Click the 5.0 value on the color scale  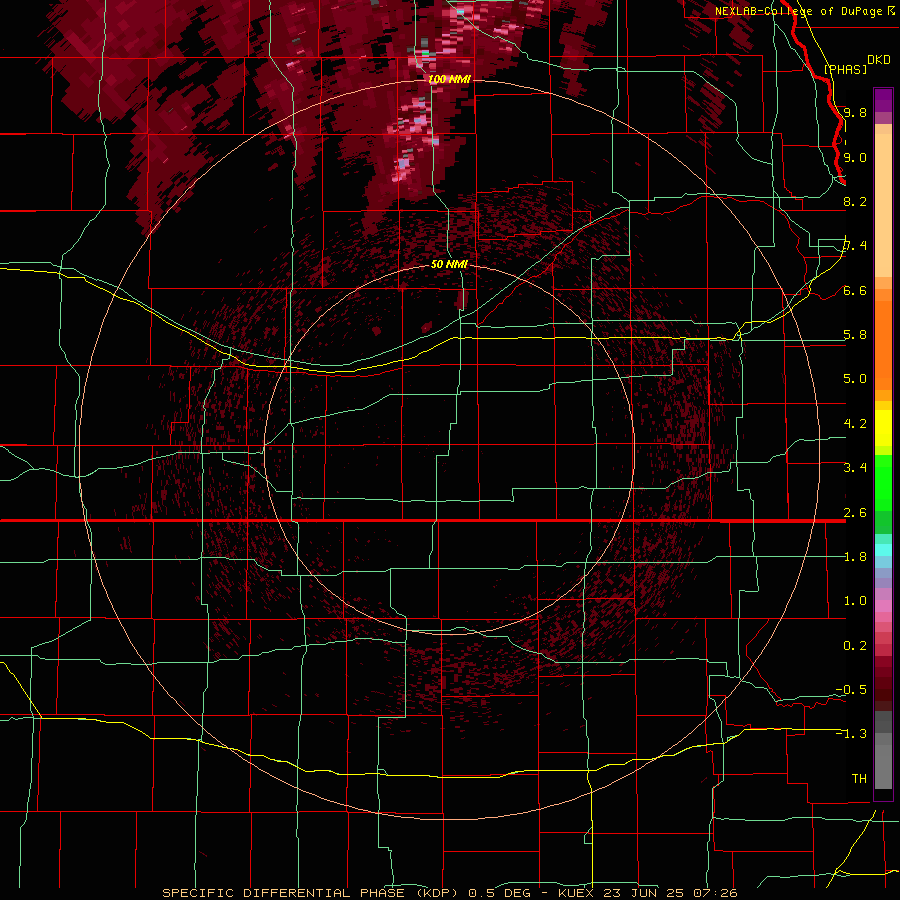855,379
